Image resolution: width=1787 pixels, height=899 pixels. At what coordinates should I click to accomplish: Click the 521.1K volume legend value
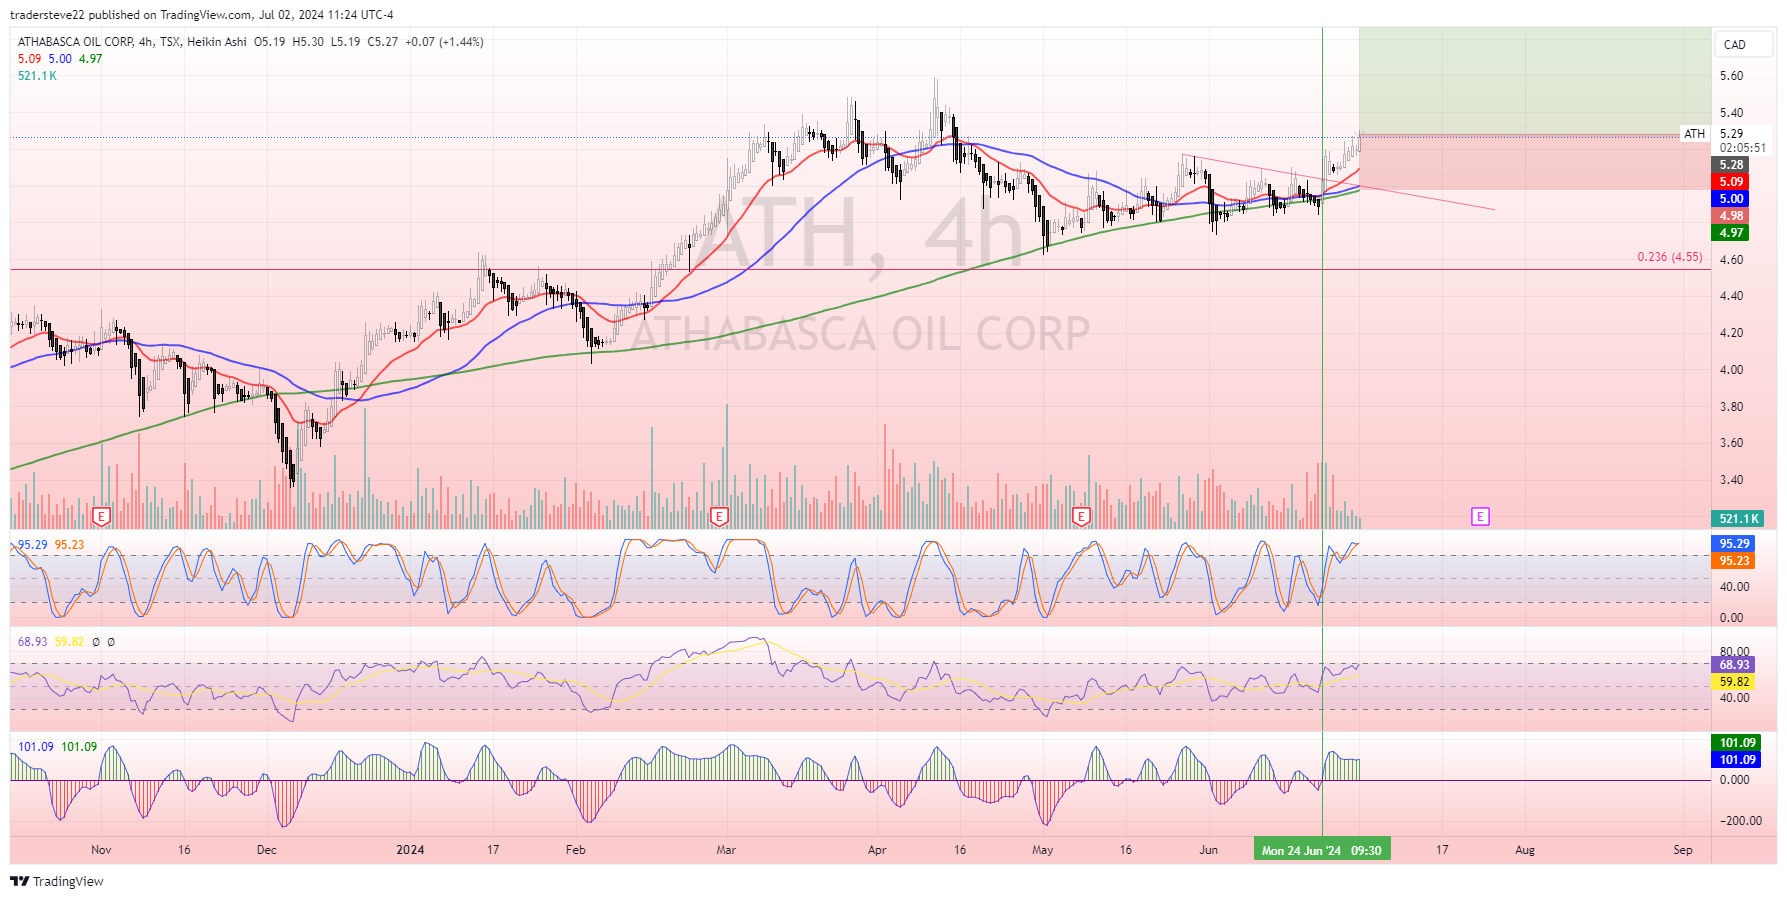coord(37,76)
